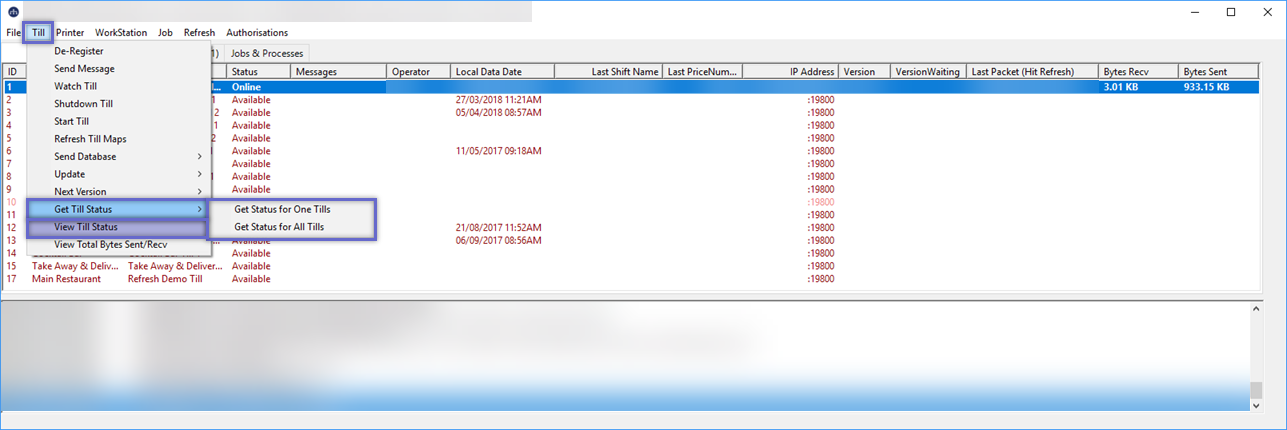Switch to Jobs & Processes tab

267,53
